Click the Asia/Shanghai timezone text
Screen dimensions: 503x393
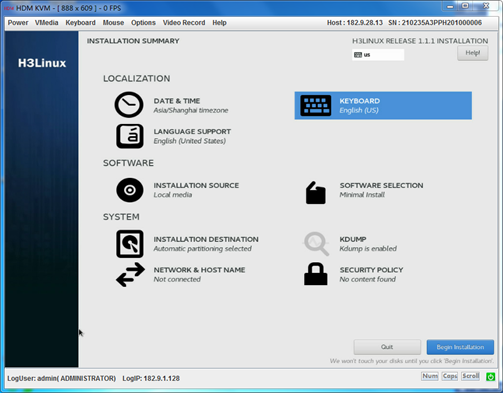191,110
